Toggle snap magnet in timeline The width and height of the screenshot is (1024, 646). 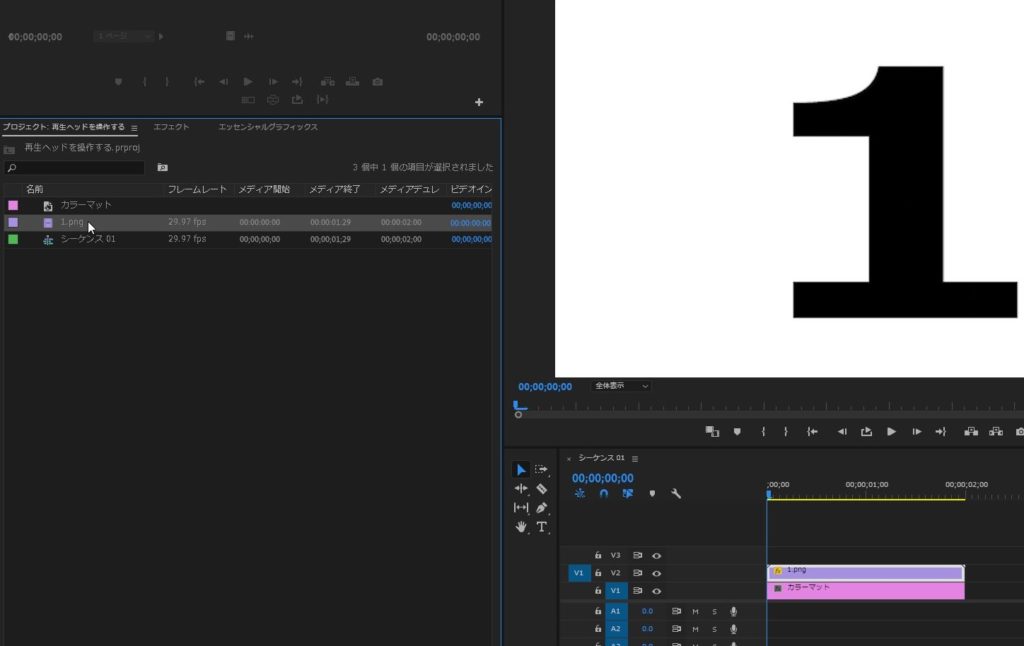tap(603, 493)
